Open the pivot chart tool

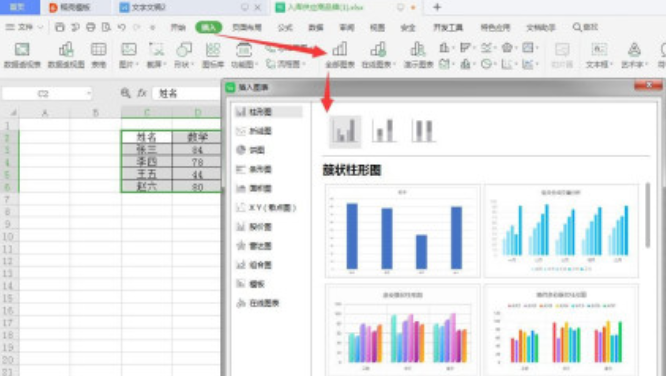pos(66,55)
